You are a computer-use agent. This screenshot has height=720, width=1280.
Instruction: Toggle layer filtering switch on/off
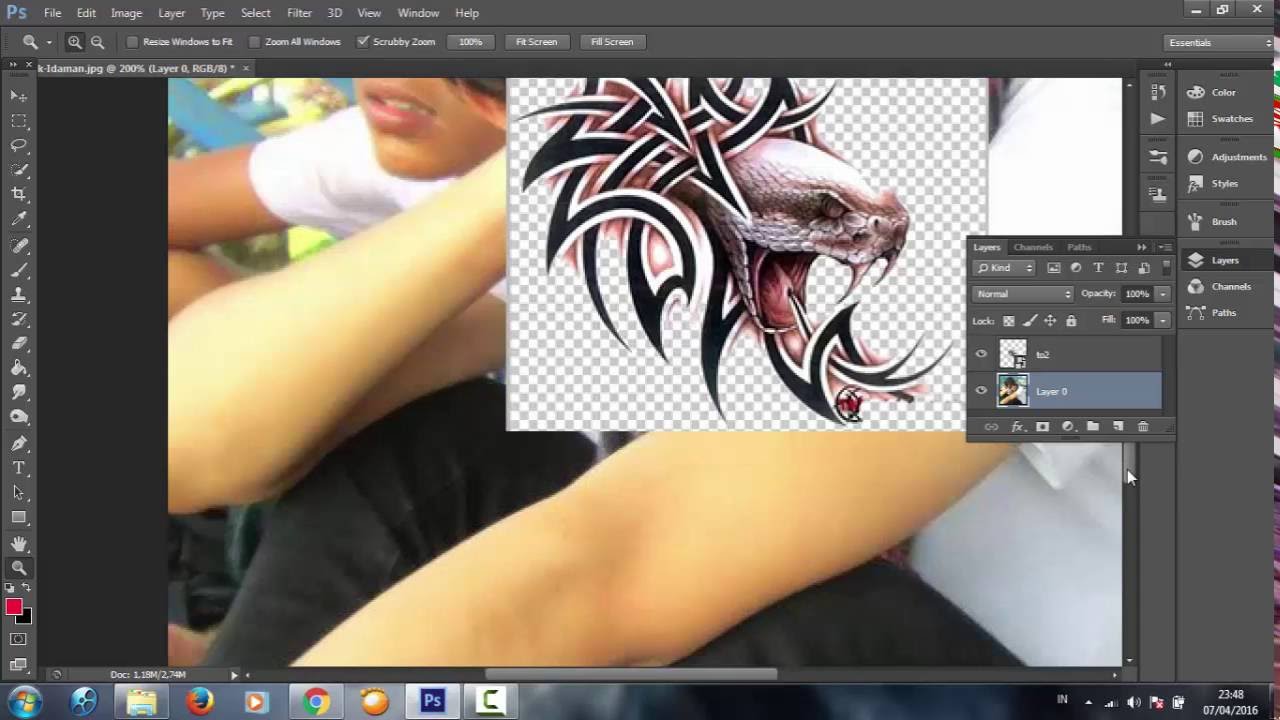(1166, 268)
